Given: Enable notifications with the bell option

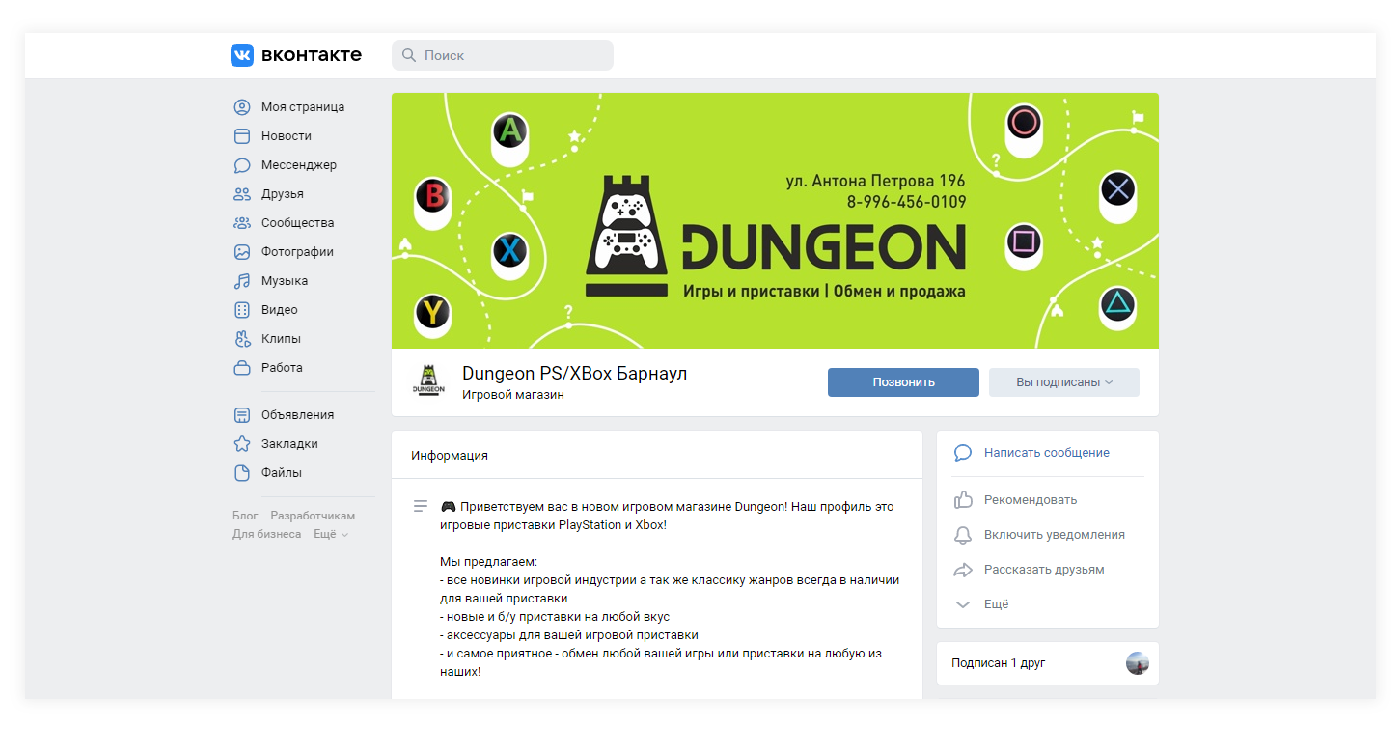Looking at the screenshot, I should 1053,535.
